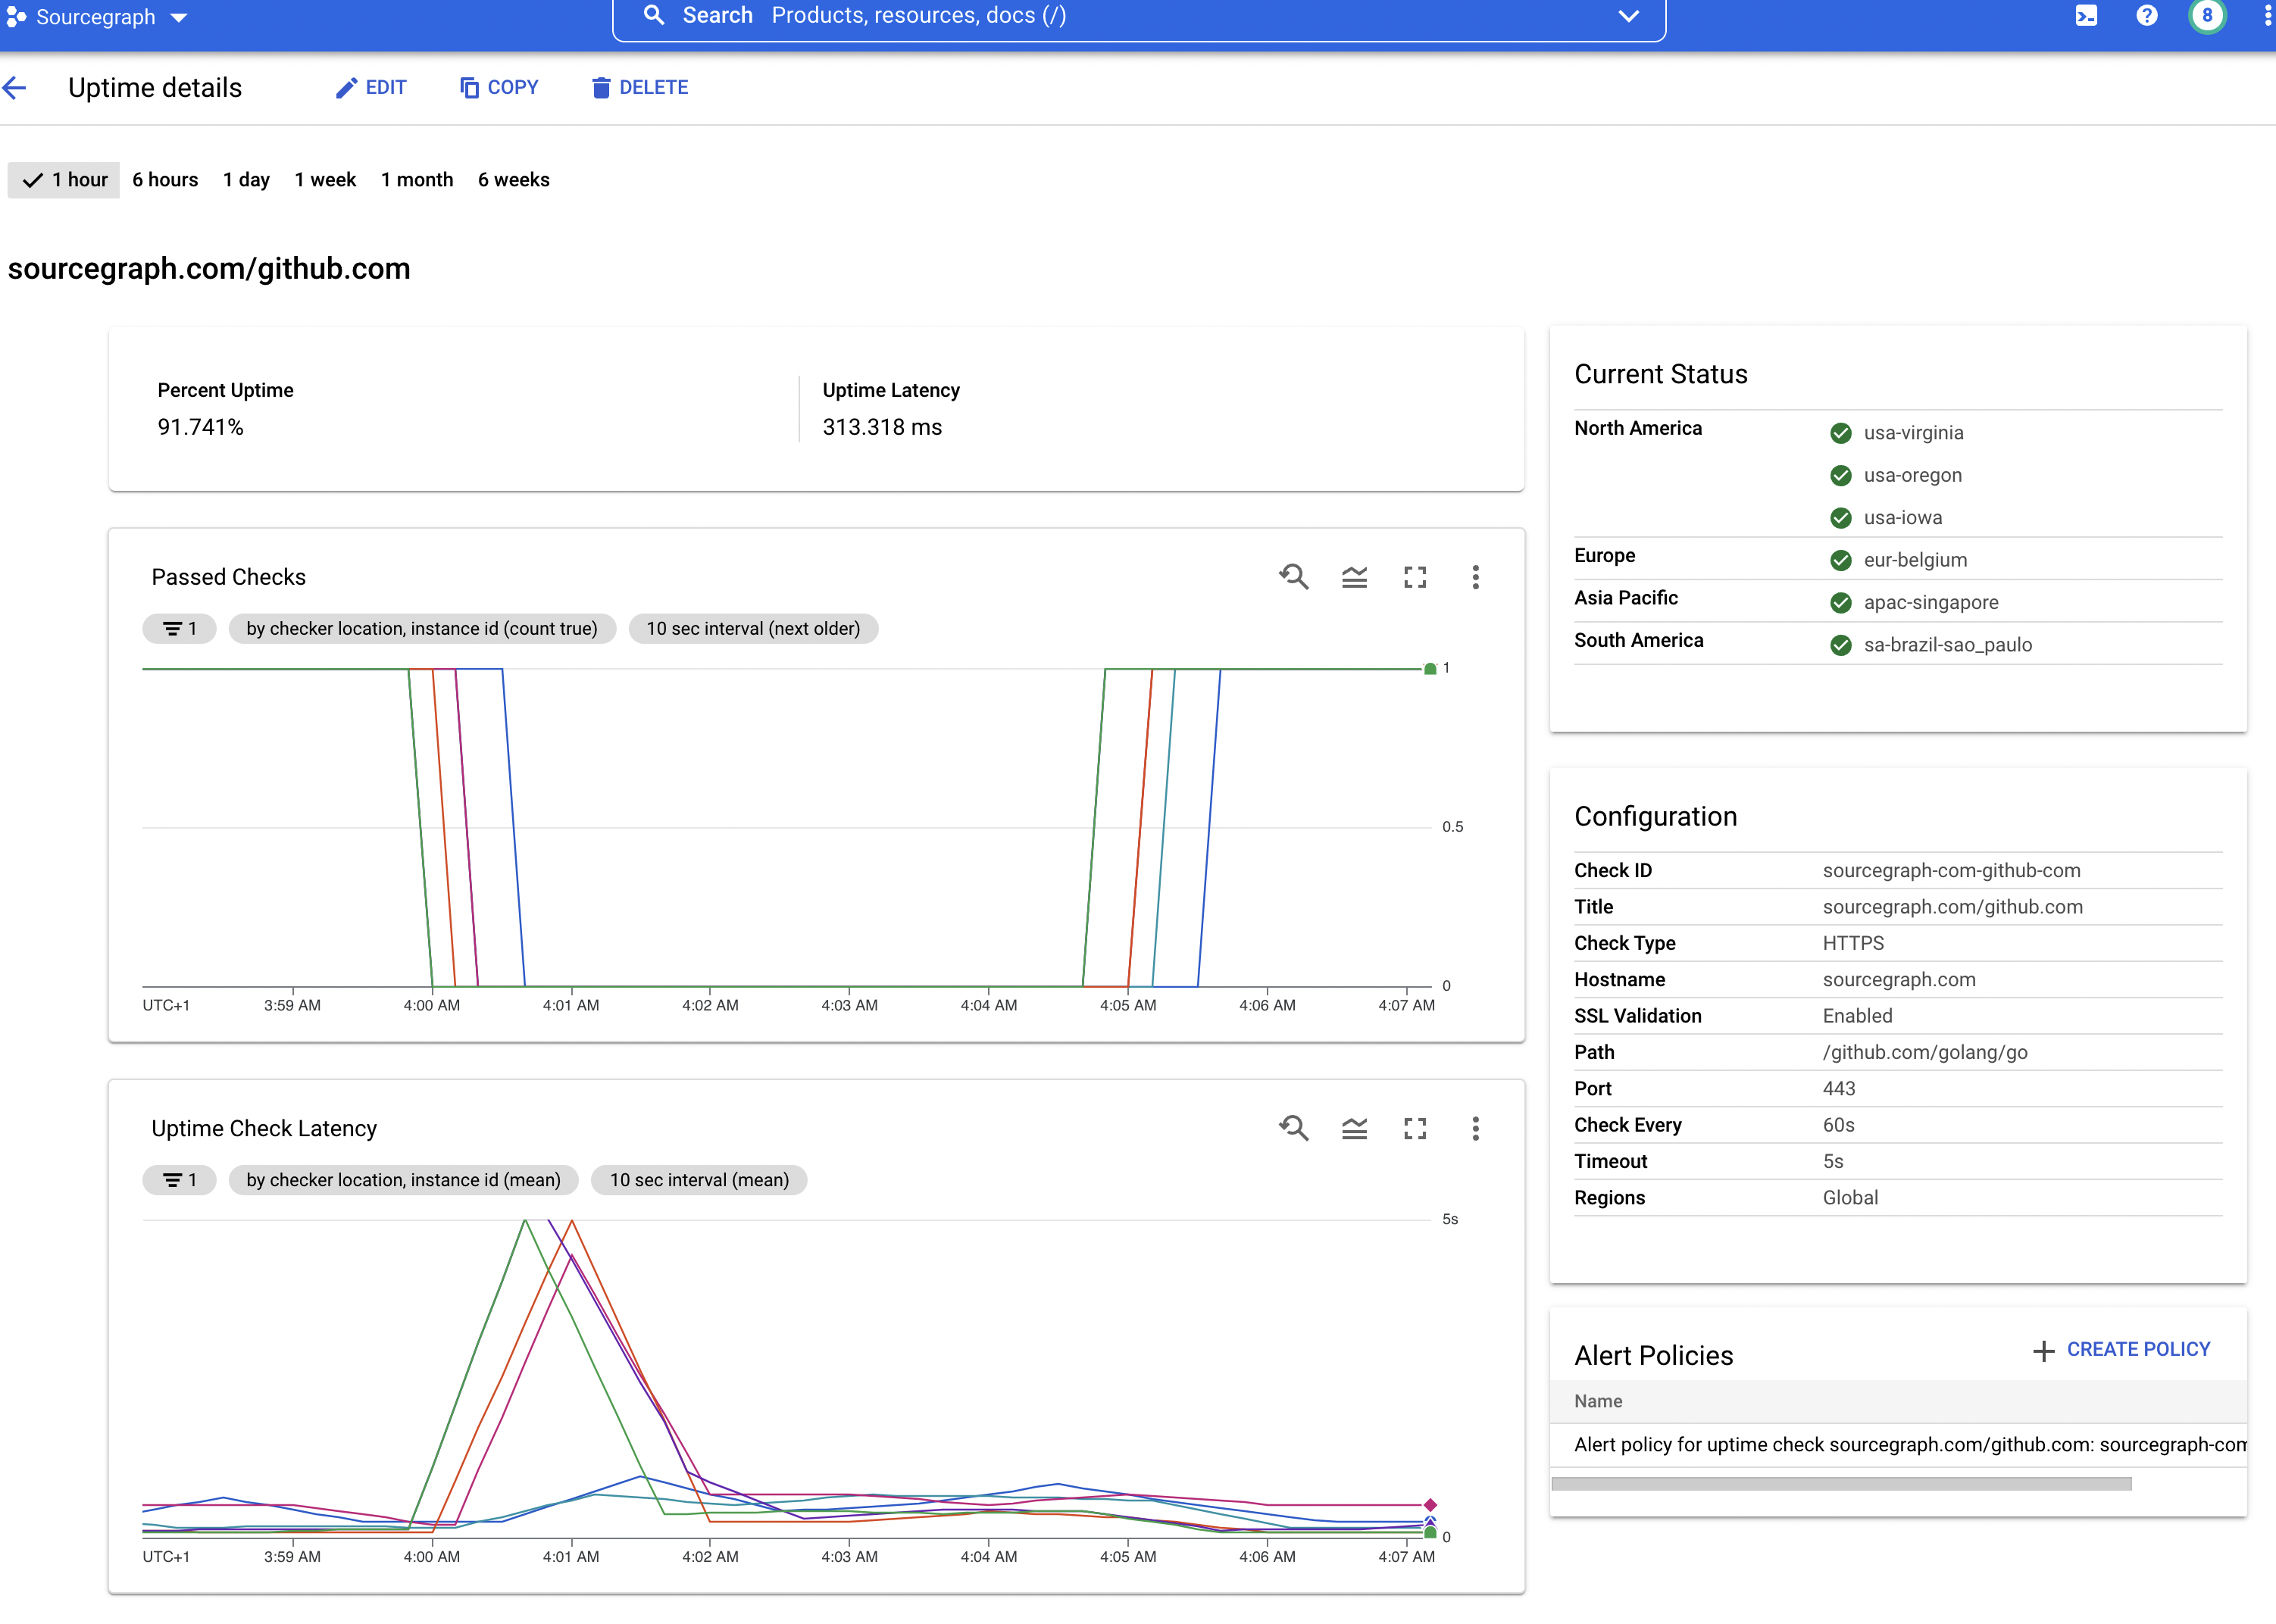The image size is (2276, 1624).
Task: Click Path value /github.com/golang/go
Action: tap(1925, 1052)
